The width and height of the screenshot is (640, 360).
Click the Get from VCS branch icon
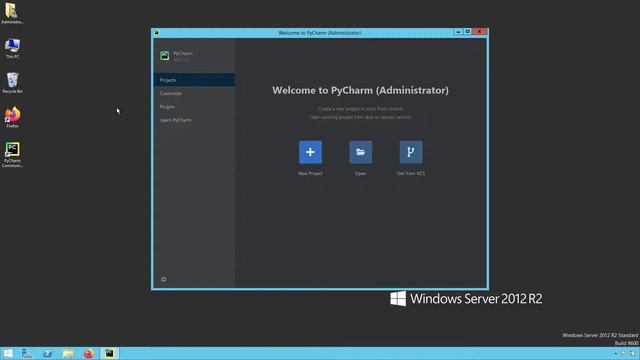click(411, 152)
